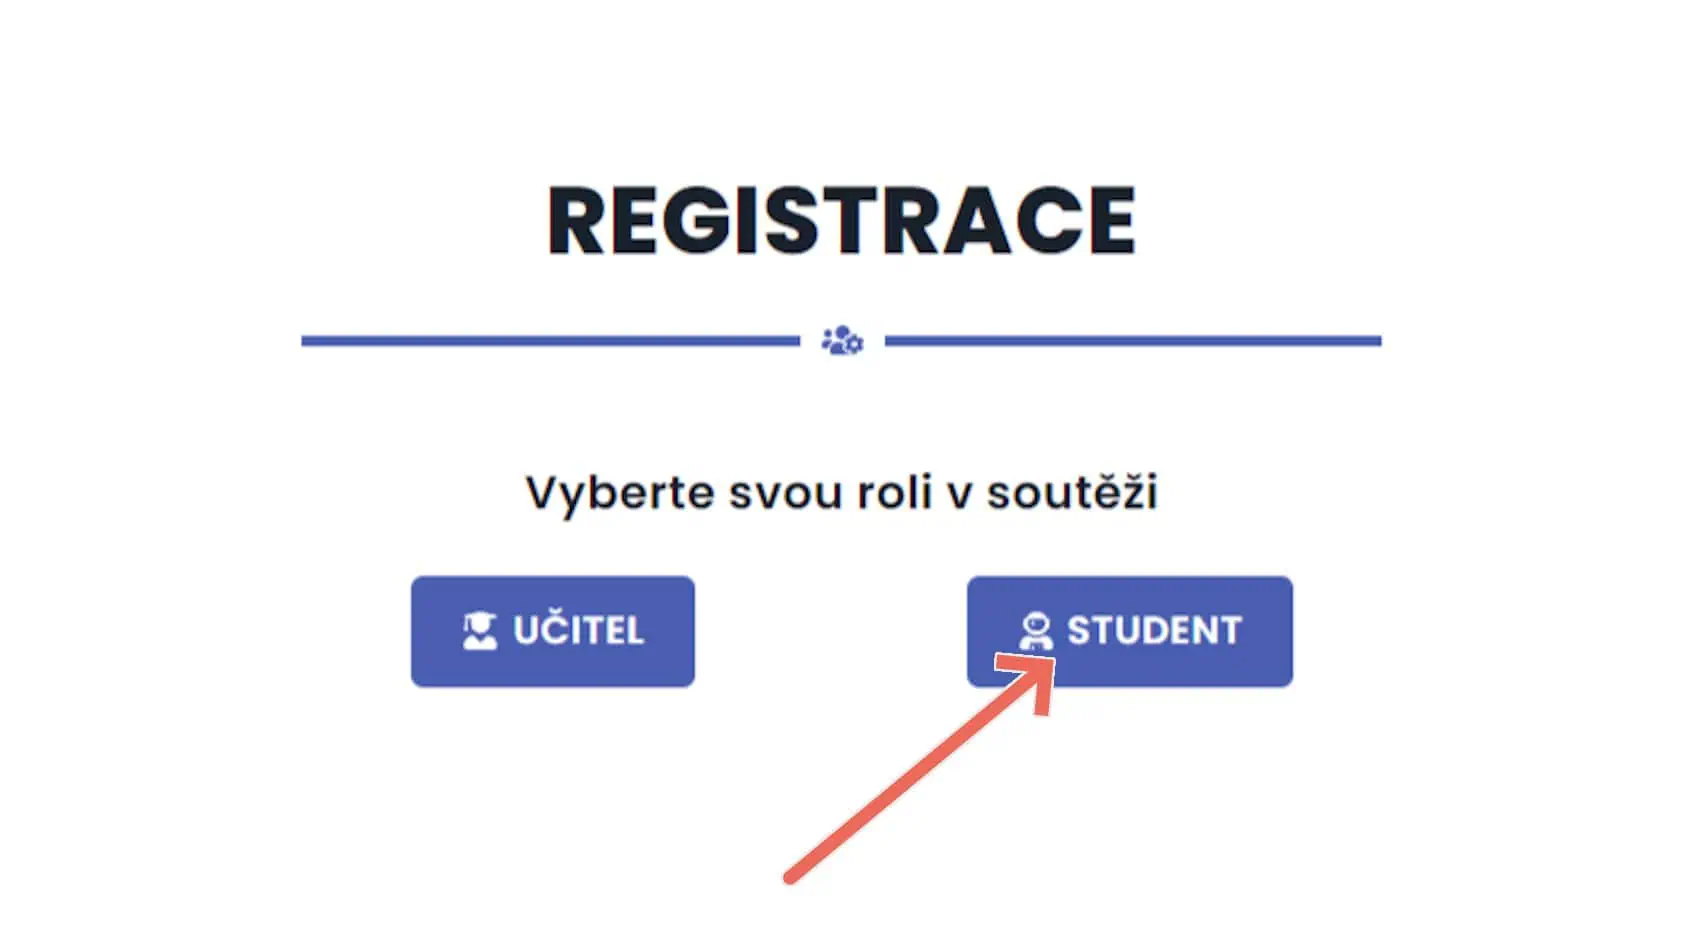Click the blue divider line left of the icon
Image resolution: width=1684 pixels, height=947 pixels.
coord(550,341)
